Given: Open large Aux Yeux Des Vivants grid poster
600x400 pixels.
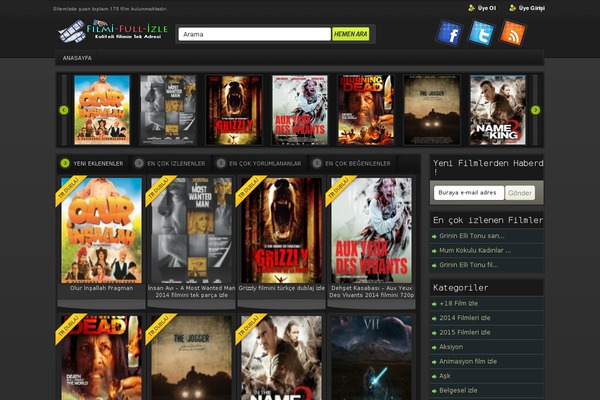Looking at the screenshot, I should click(x=372, y=230).
